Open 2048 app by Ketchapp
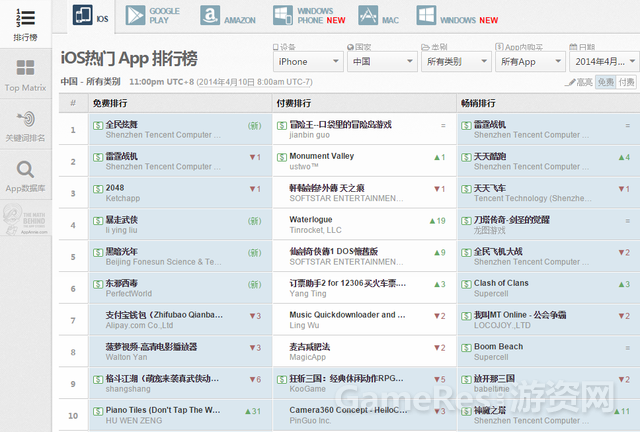Viewport: 640px width, 432px height. click(x=115, y=188)
